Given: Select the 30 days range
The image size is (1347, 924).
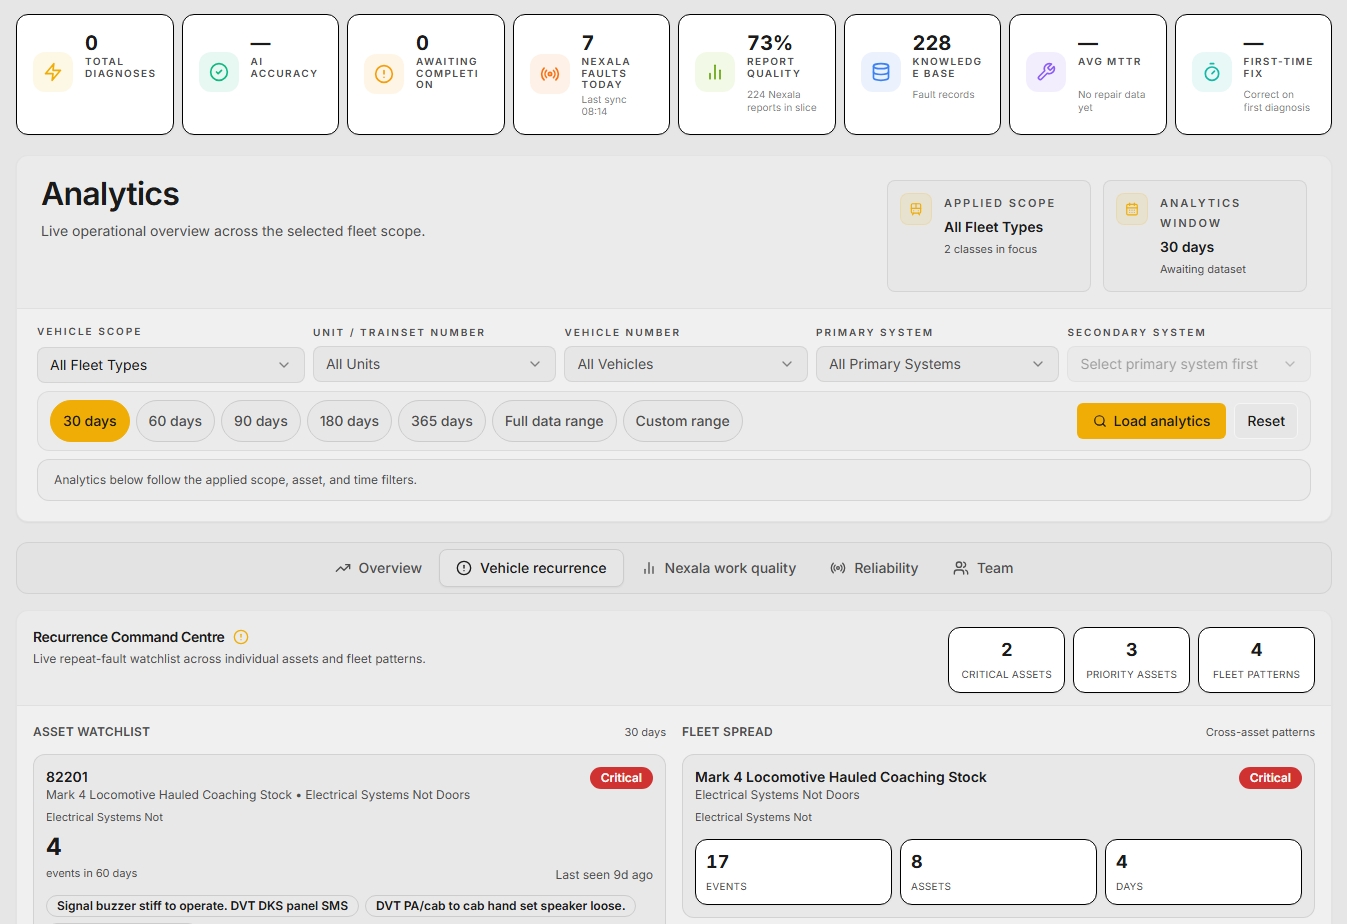Looking at the screenshot, I should [90, 421].
